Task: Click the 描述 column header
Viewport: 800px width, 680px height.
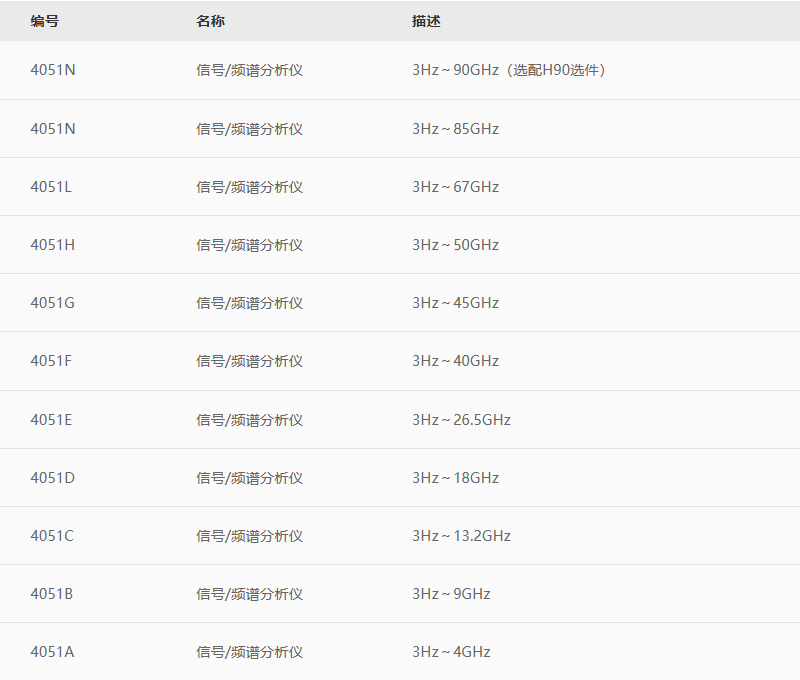Action: [x=426, y=21]
